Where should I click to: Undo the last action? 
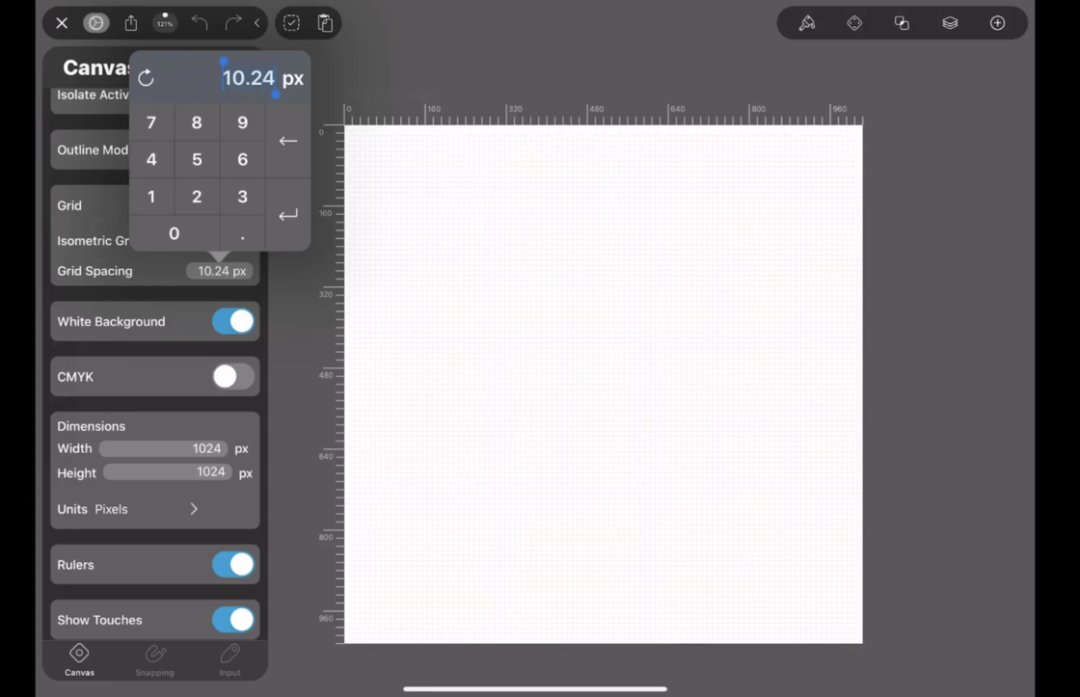point(199,23)
